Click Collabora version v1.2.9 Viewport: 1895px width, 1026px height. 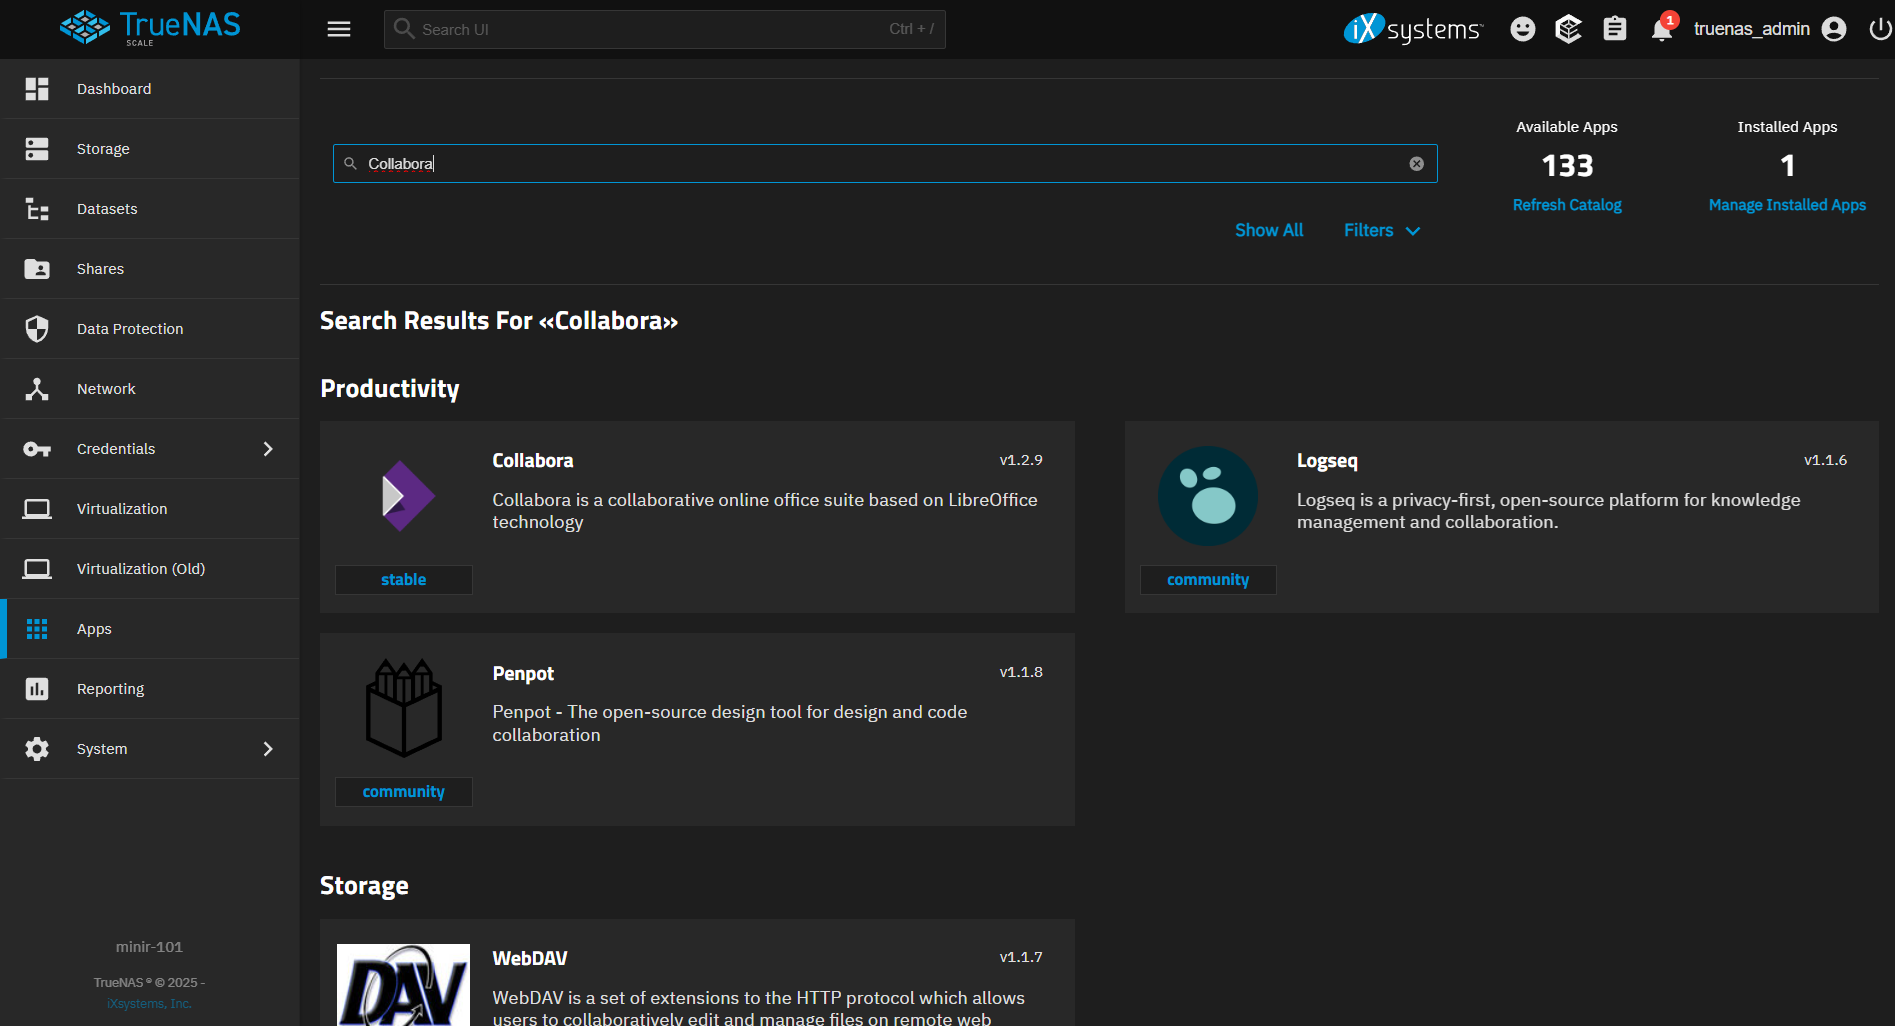1021,460
